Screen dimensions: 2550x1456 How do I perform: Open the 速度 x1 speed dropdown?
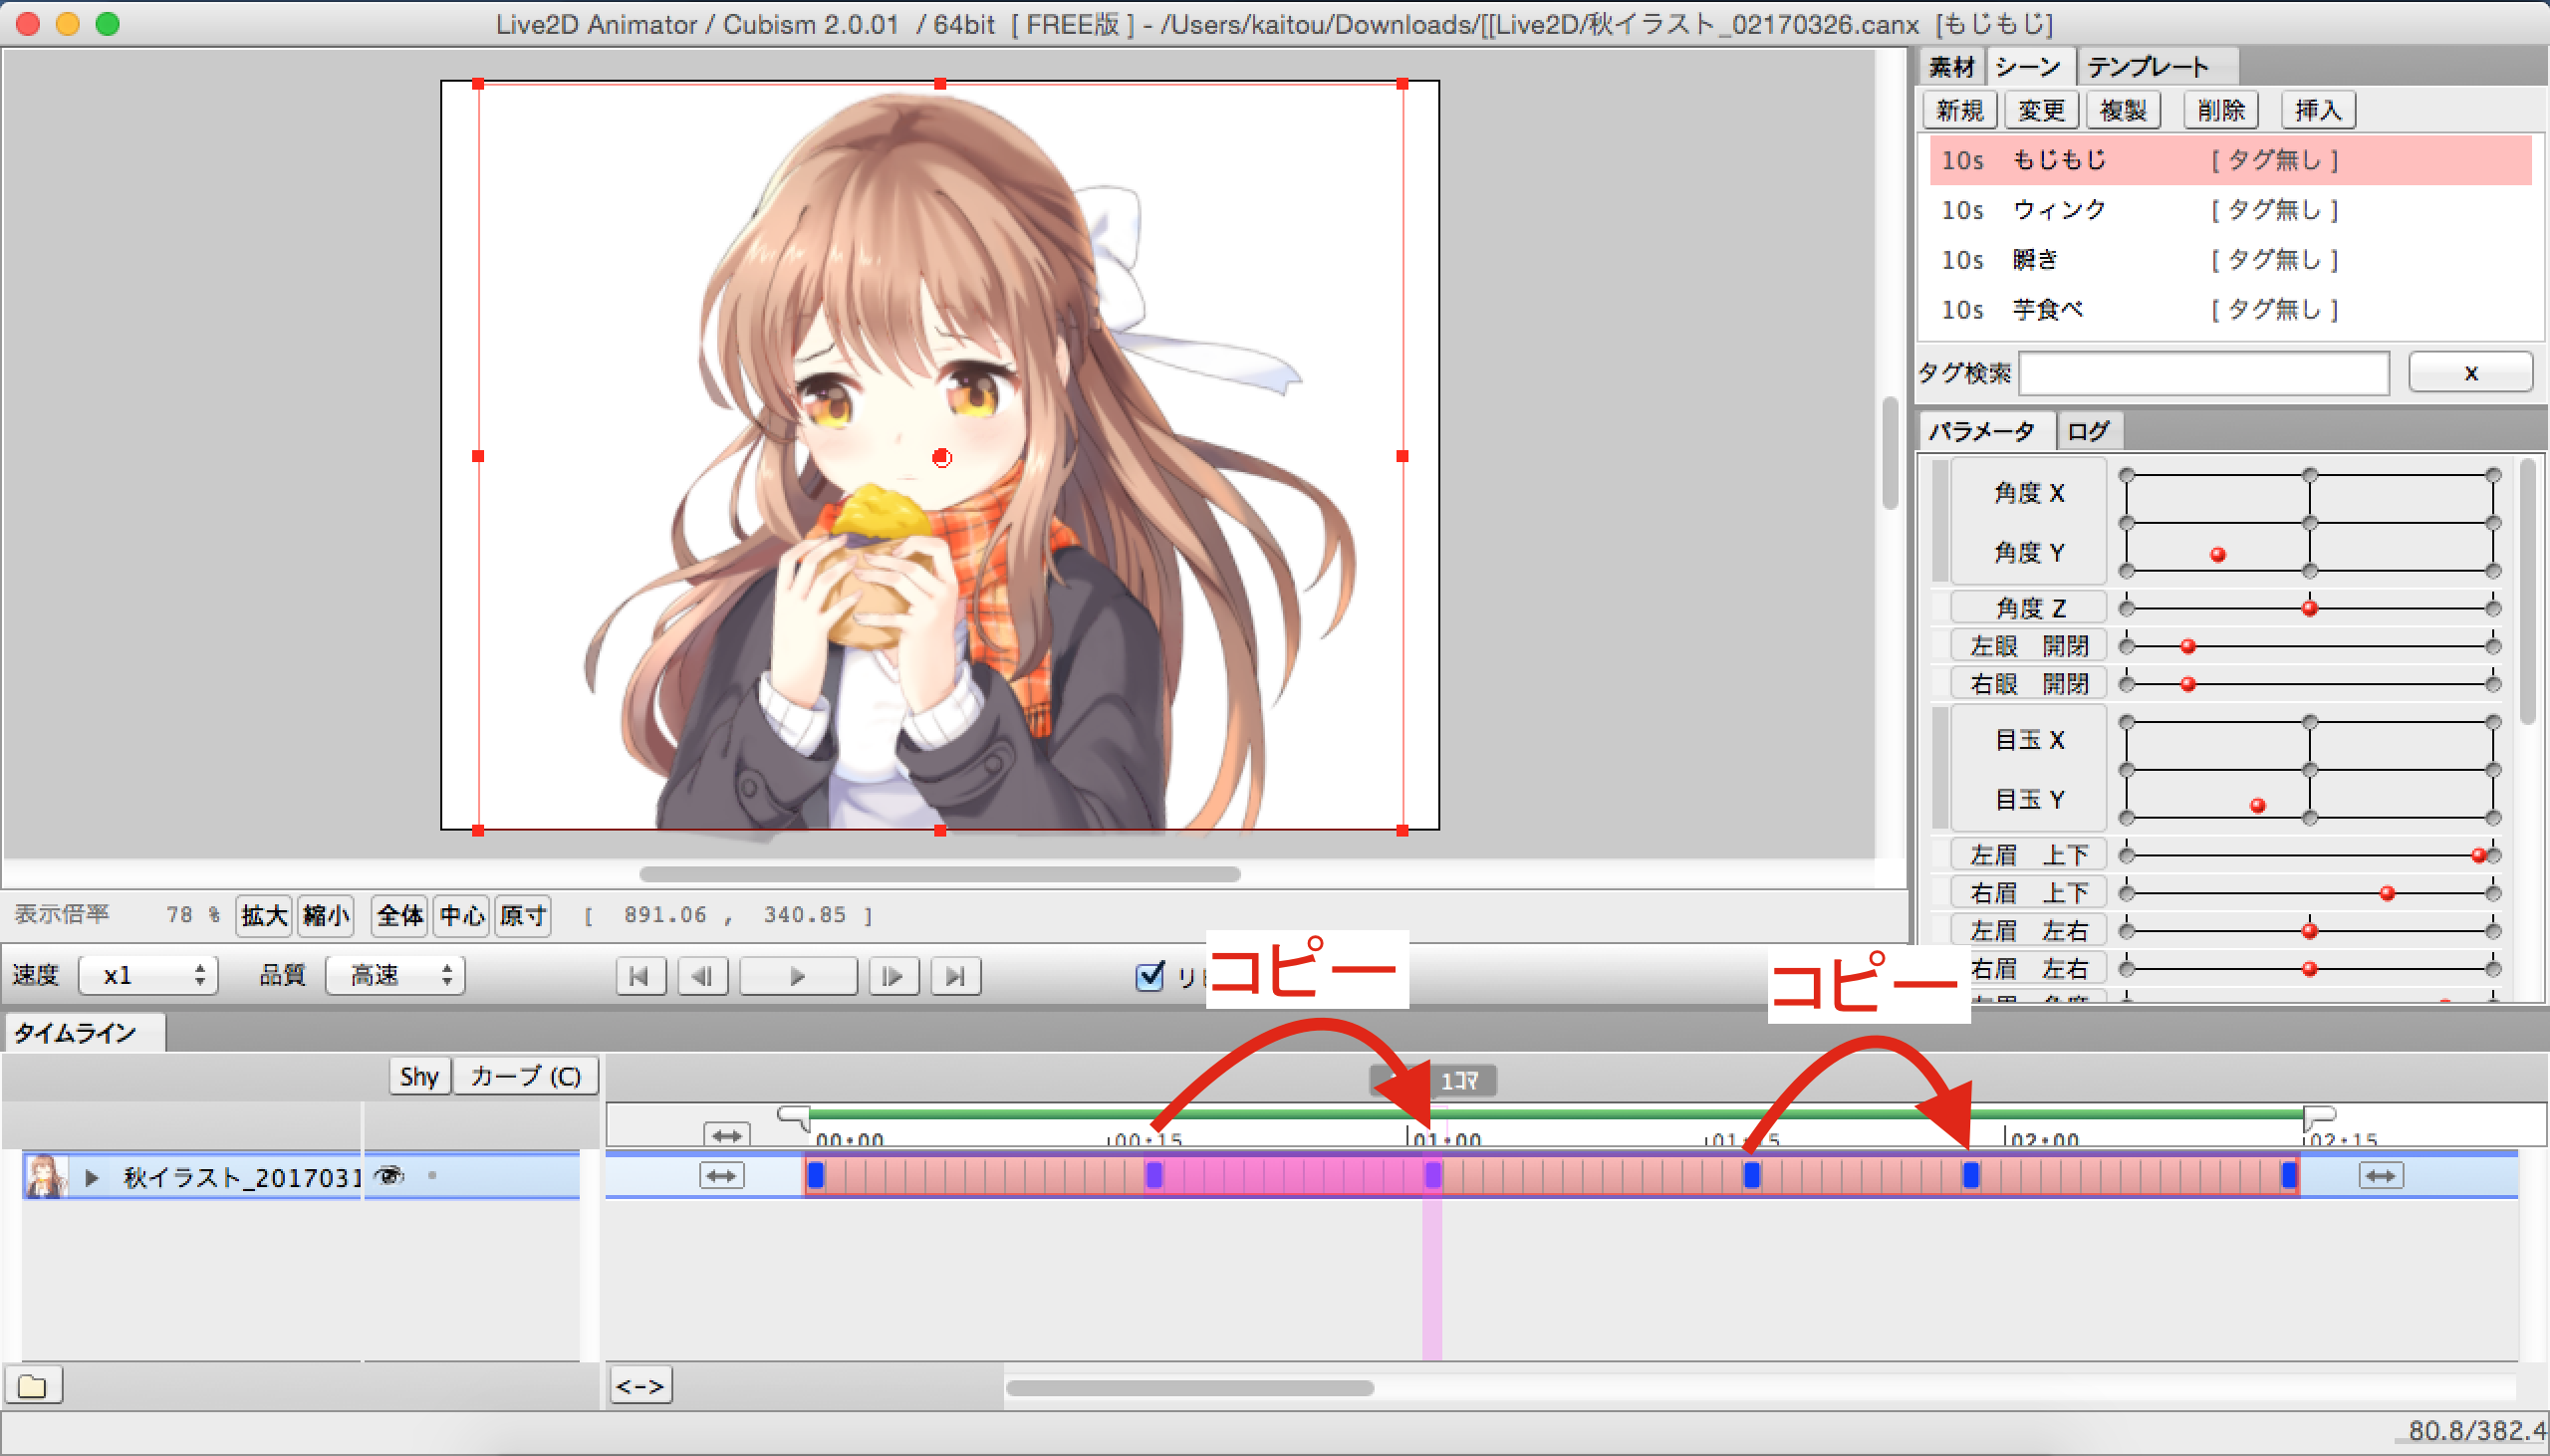pos(148,975)
